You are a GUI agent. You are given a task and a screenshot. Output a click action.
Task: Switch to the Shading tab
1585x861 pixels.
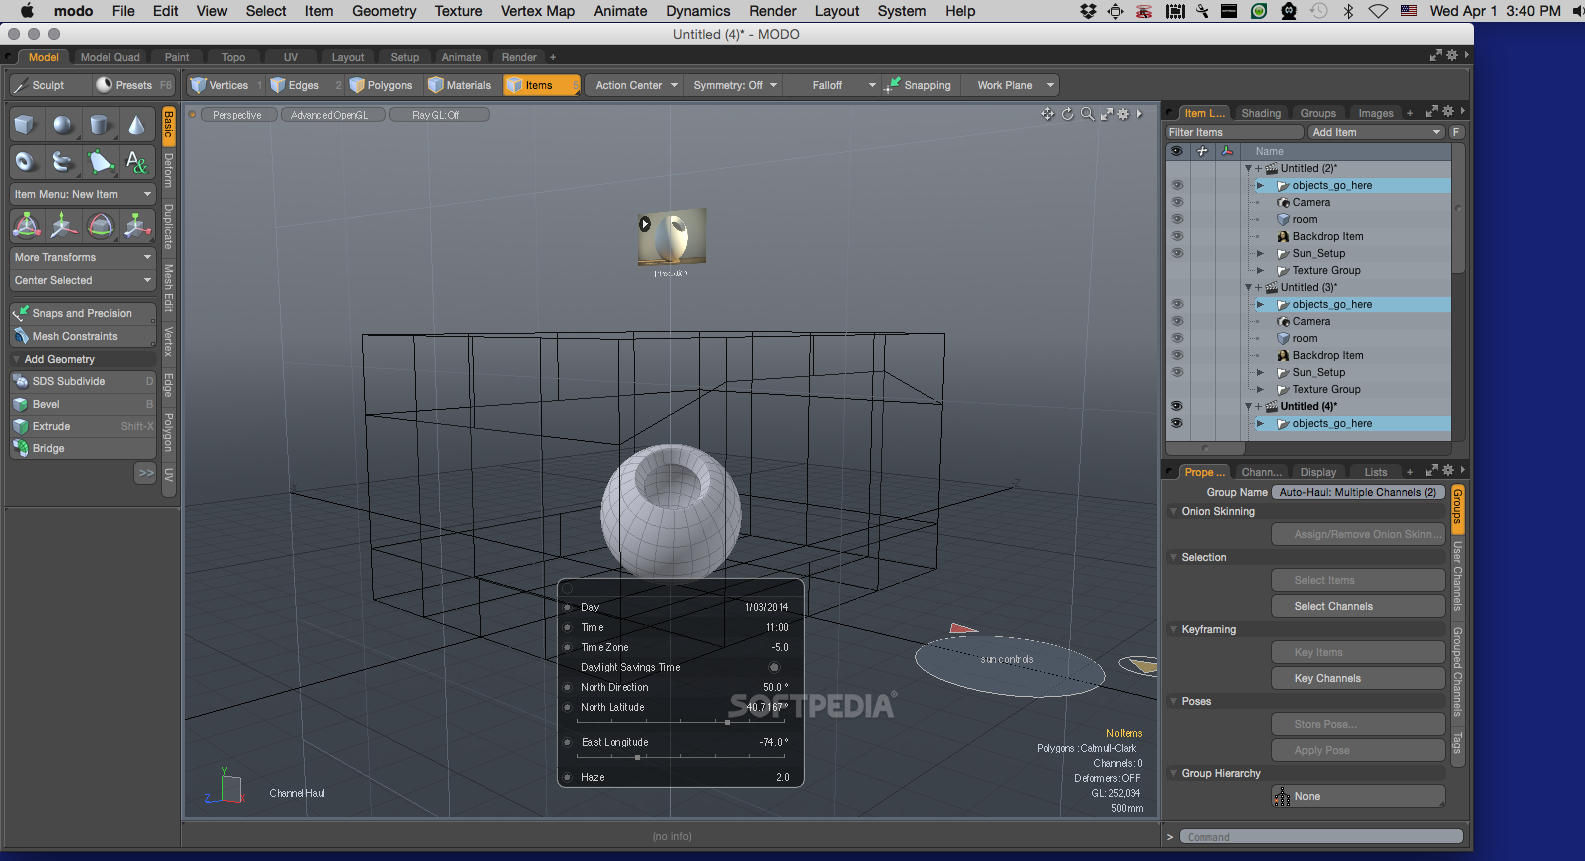click(x=1261, y=113)
